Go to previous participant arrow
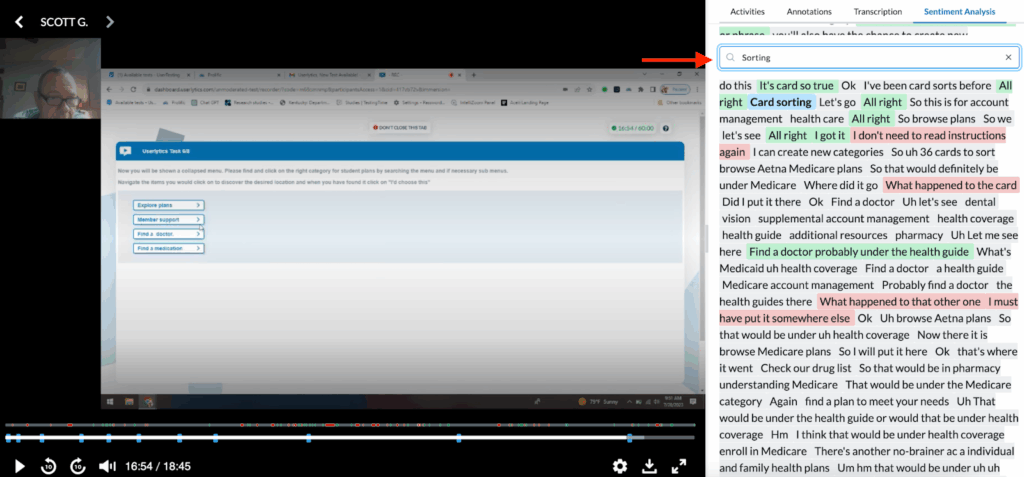The image size is (1024, 477). point(19,22)
